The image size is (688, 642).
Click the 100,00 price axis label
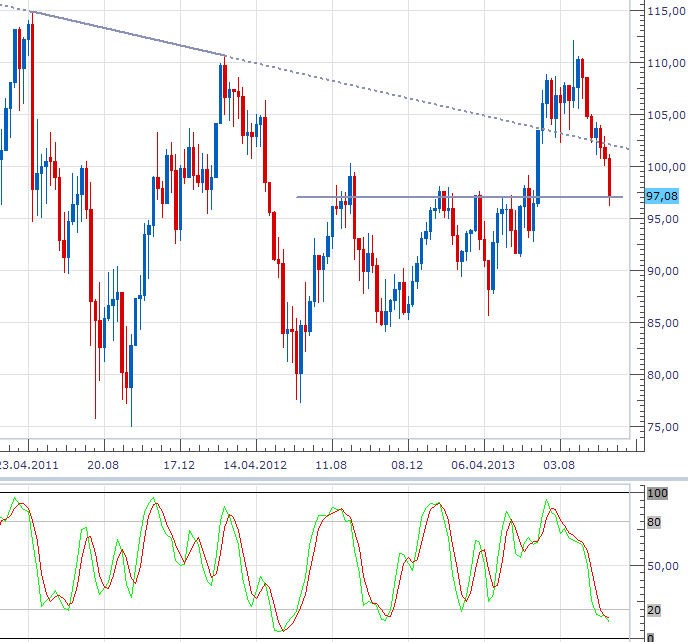click(667, 167)
